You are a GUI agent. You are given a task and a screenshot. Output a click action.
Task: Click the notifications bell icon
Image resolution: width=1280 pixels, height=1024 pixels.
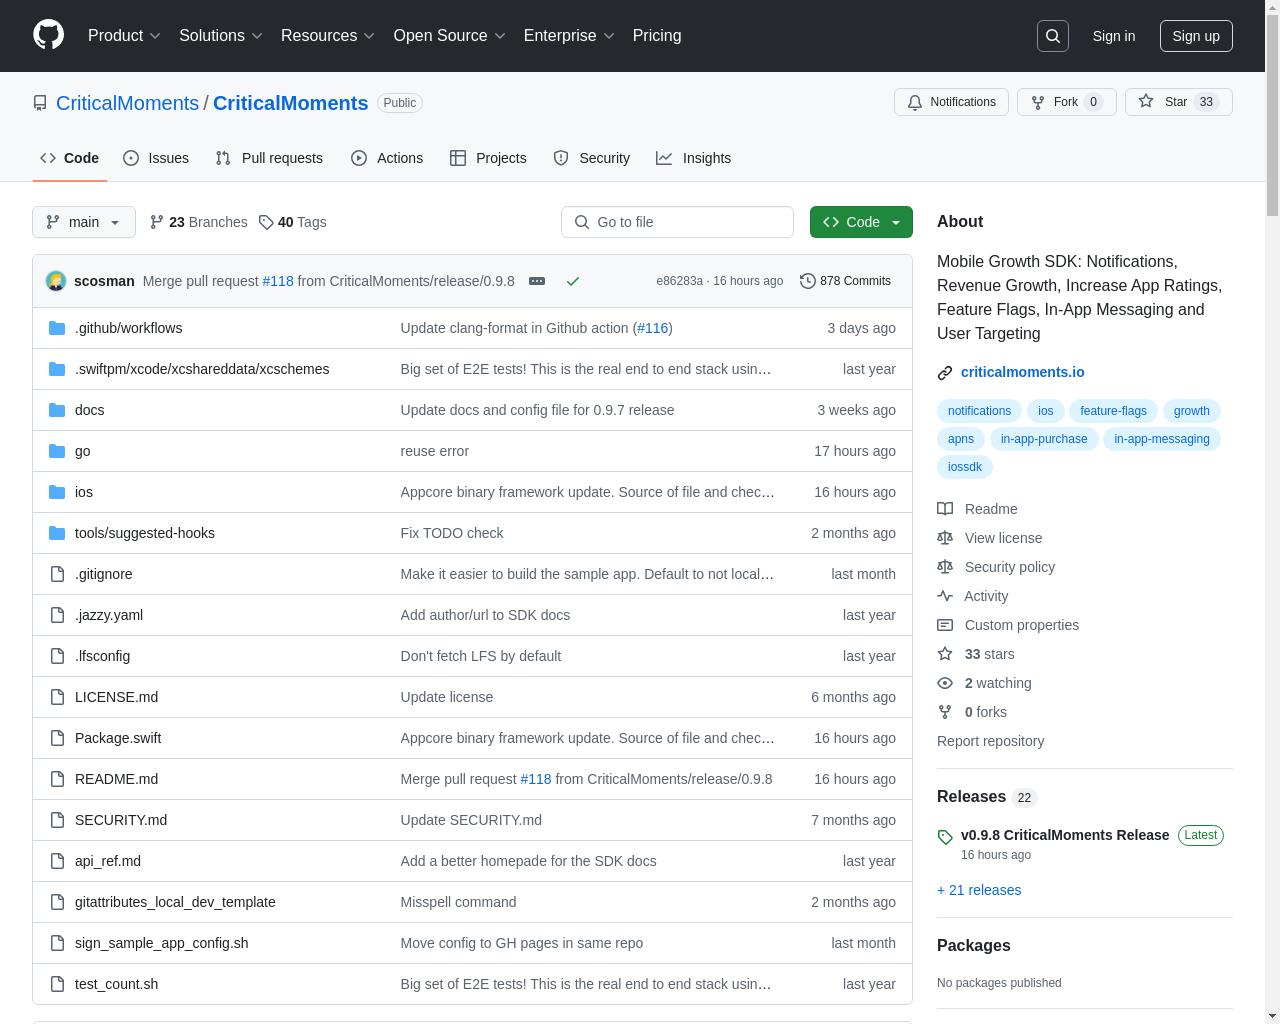pos(914,102)
